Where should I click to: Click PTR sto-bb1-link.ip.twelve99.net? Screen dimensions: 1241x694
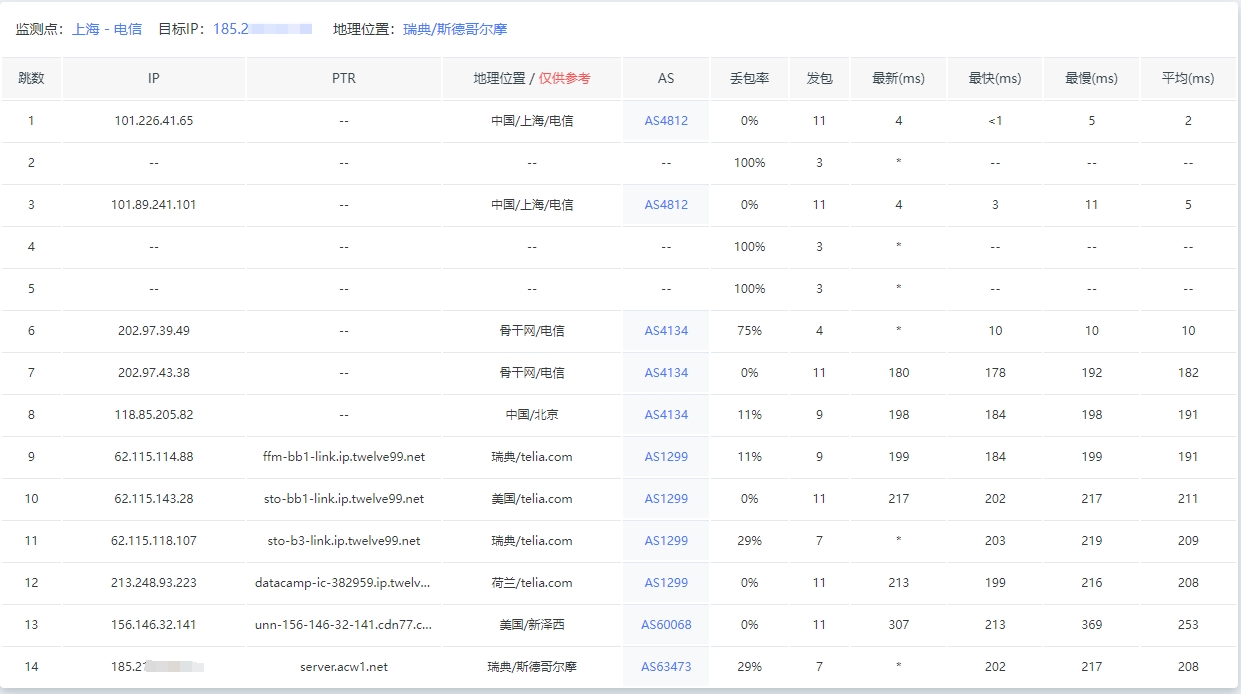click(x=344, y=499)
